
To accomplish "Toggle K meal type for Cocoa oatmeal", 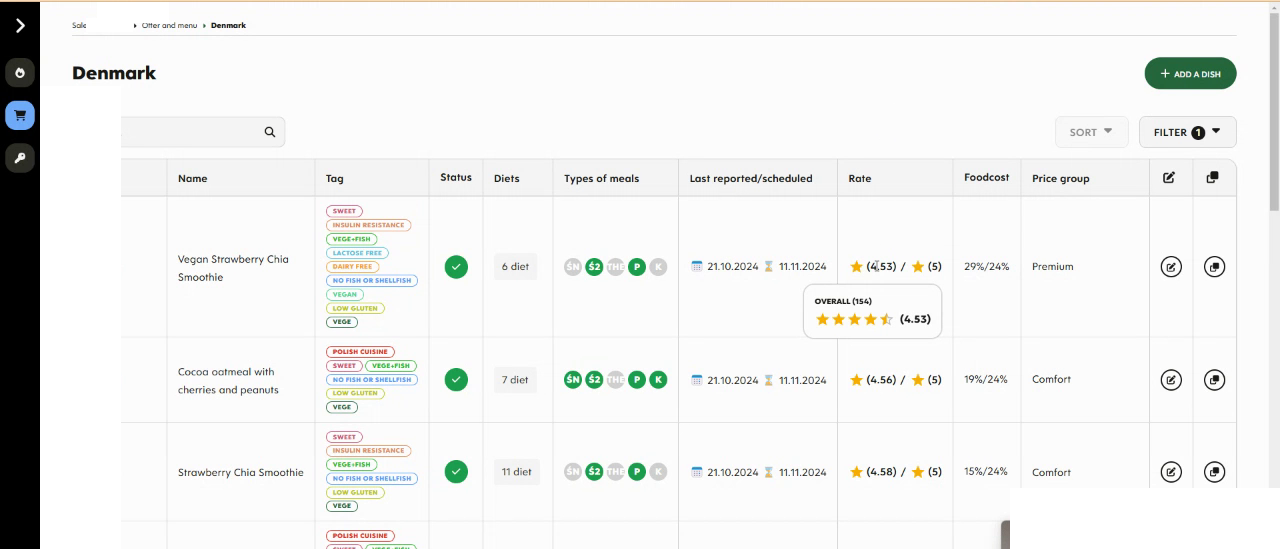I will coord(658,380).
